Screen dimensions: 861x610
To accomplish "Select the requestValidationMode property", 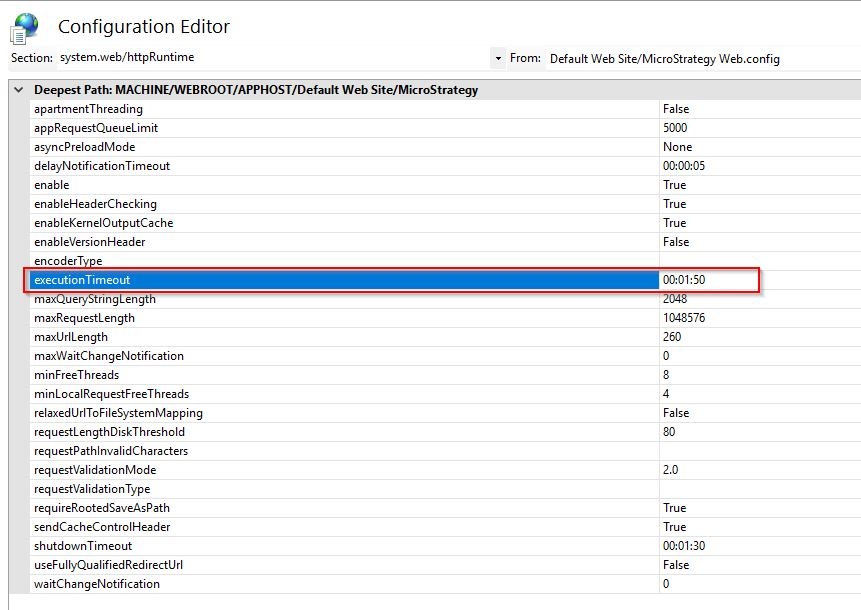I will click(x=95, y=470).
